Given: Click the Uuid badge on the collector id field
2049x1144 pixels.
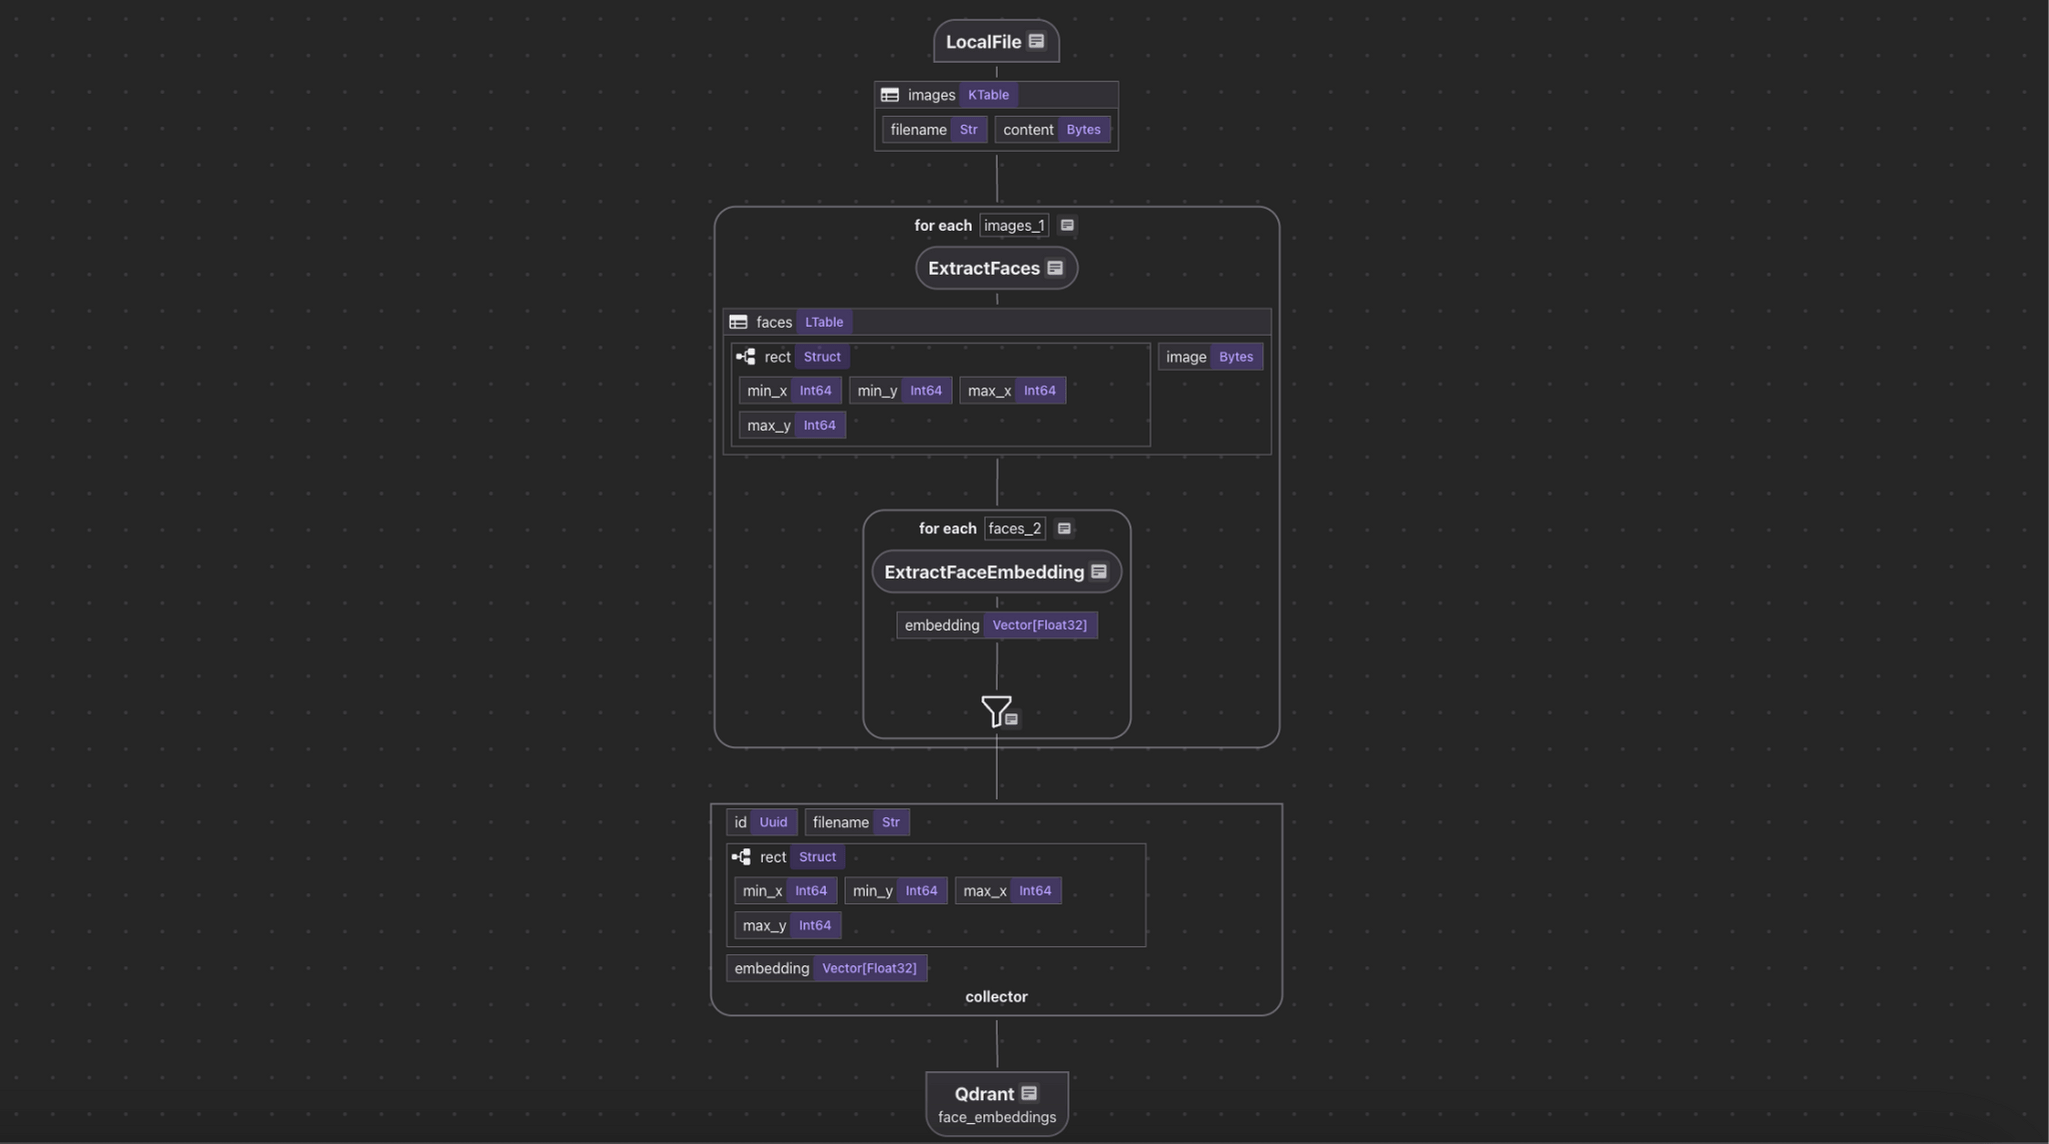Looking at the screenshot, I should point(772,821).
